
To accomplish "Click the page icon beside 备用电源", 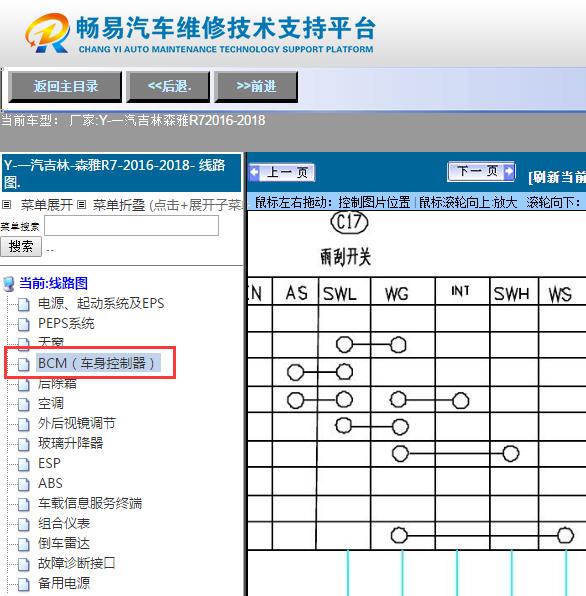I will [24, 584].
